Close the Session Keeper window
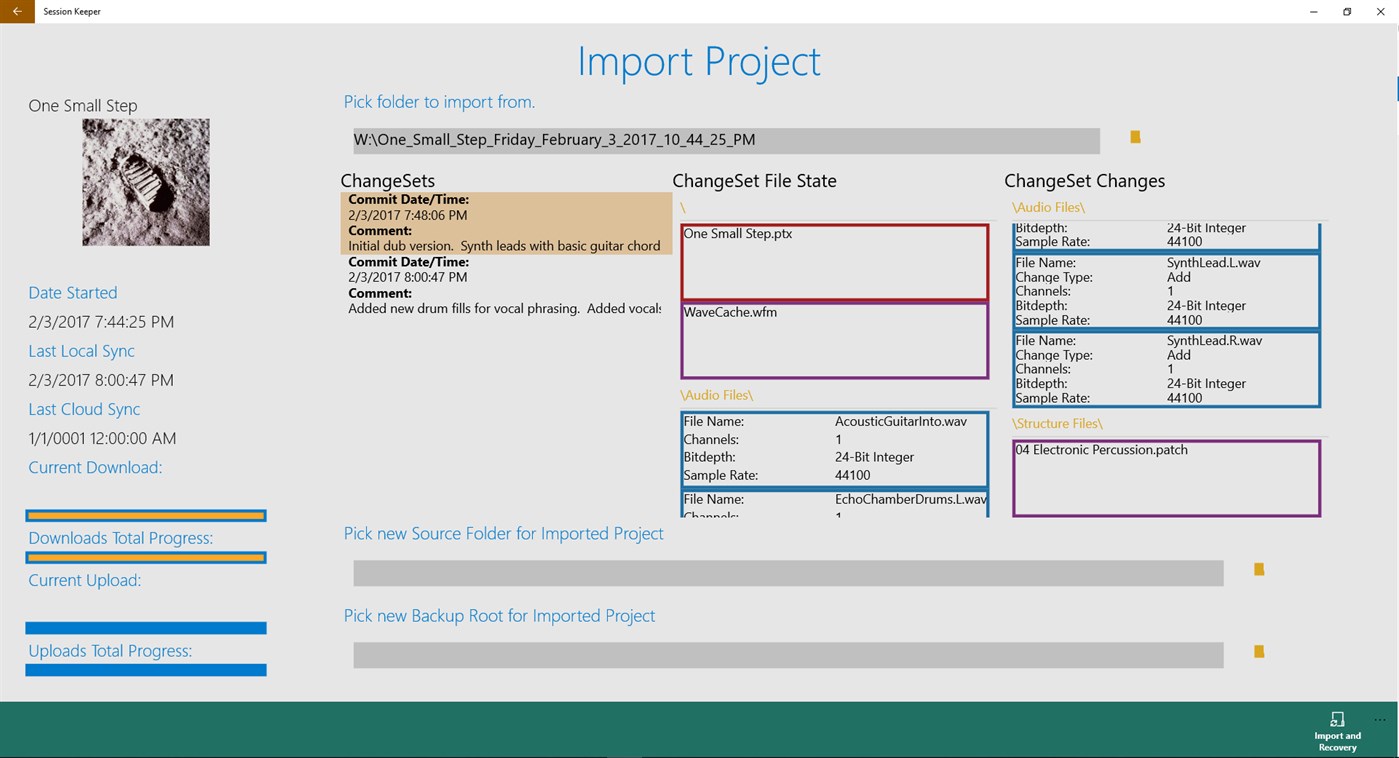The image size is (1399, 758). coord(1381,12)
